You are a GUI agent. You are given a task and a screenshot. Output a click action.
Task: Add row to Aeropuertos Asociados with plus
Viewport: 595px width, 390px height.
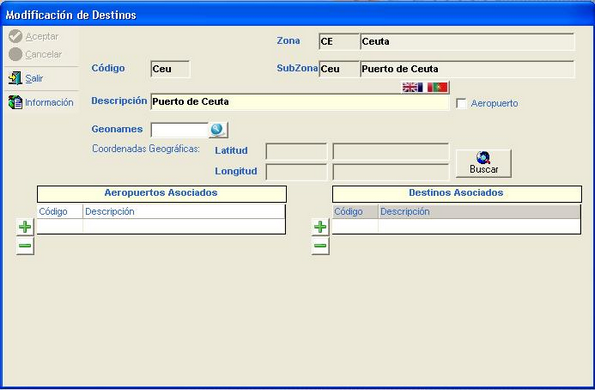[x=25, y=227]
